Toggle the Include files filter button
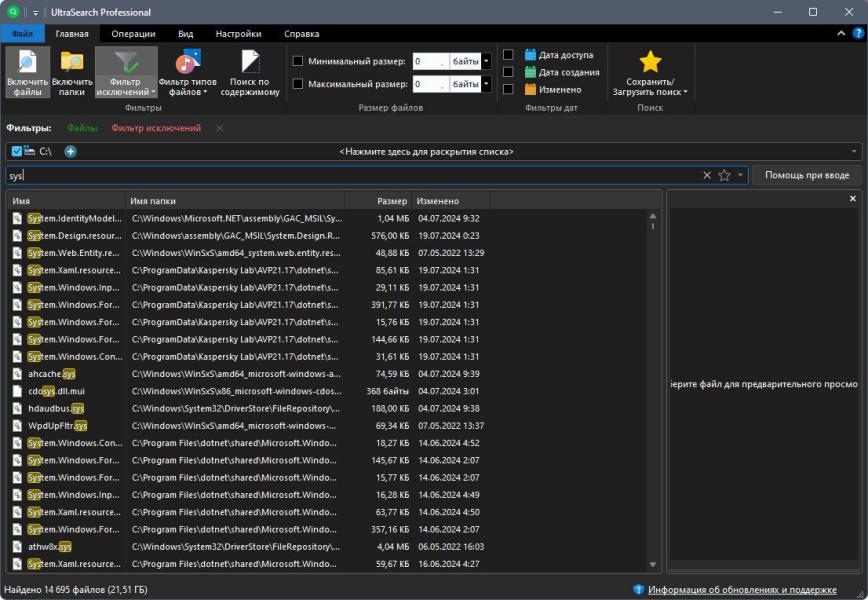Screen dimensions: 868x600 pos(27,72)
